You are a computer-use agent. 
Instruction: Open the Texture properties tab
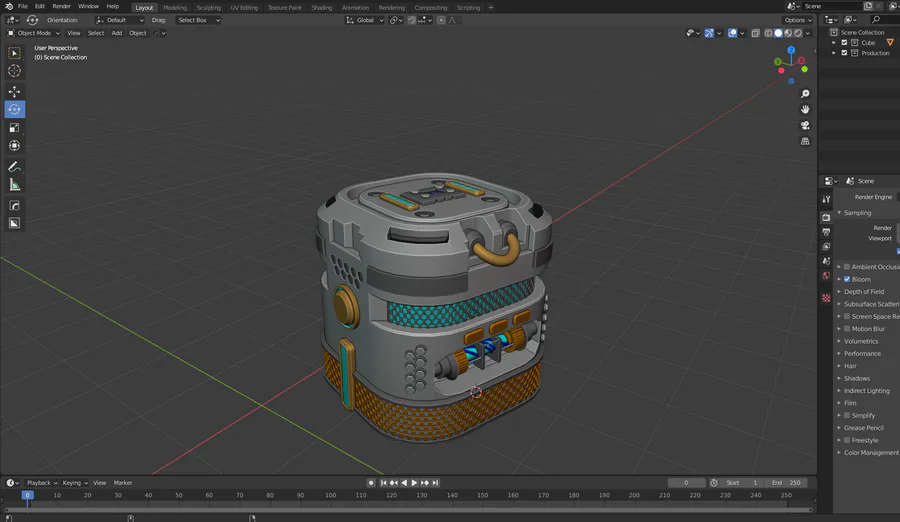tap(826, 298)
